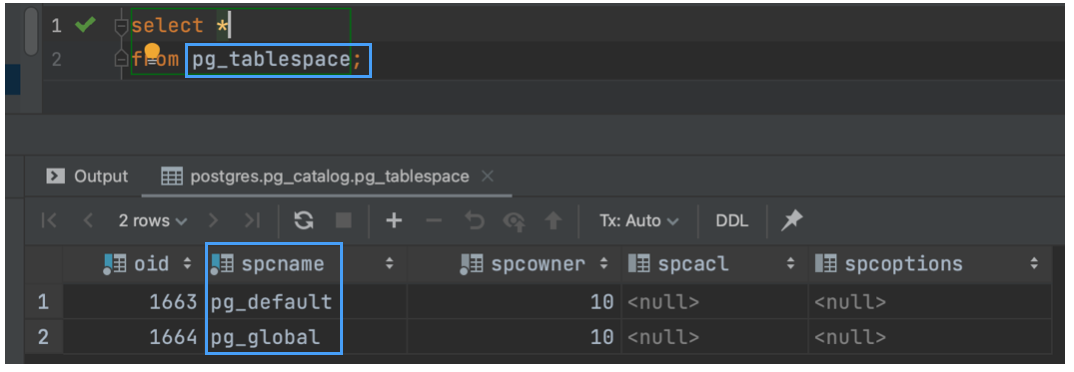The height and width of the screenshot is (372, 1074).
Task: Pin the result tab with pin icon
Action: (x=792, y=221)
